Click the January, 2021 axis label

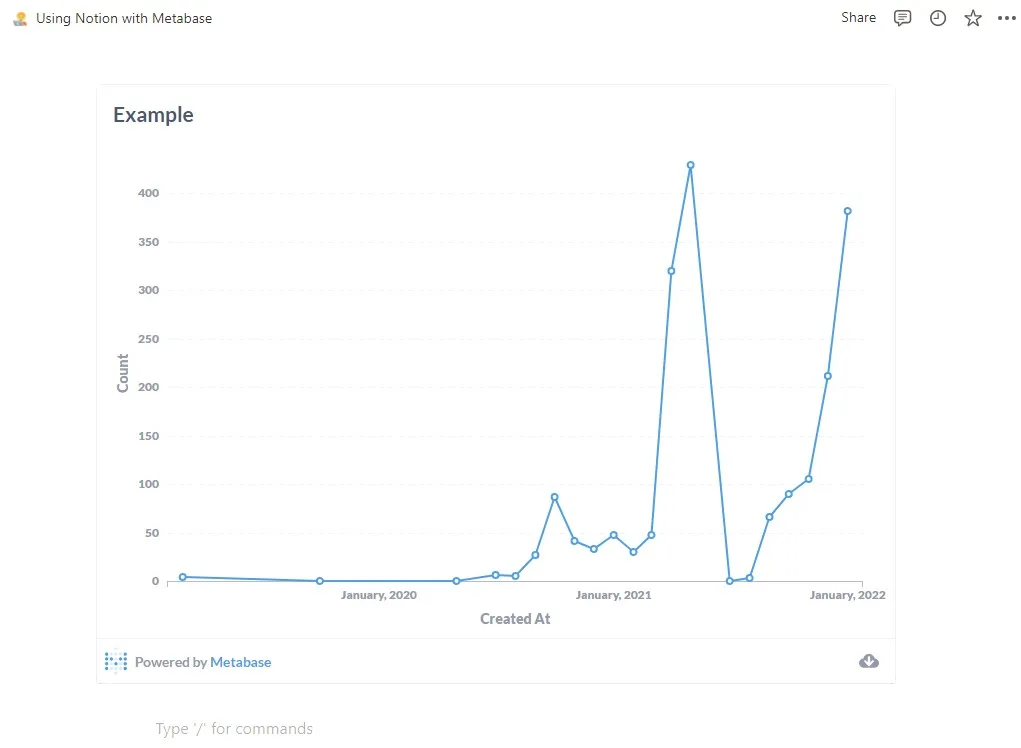(x=613, y=595)
